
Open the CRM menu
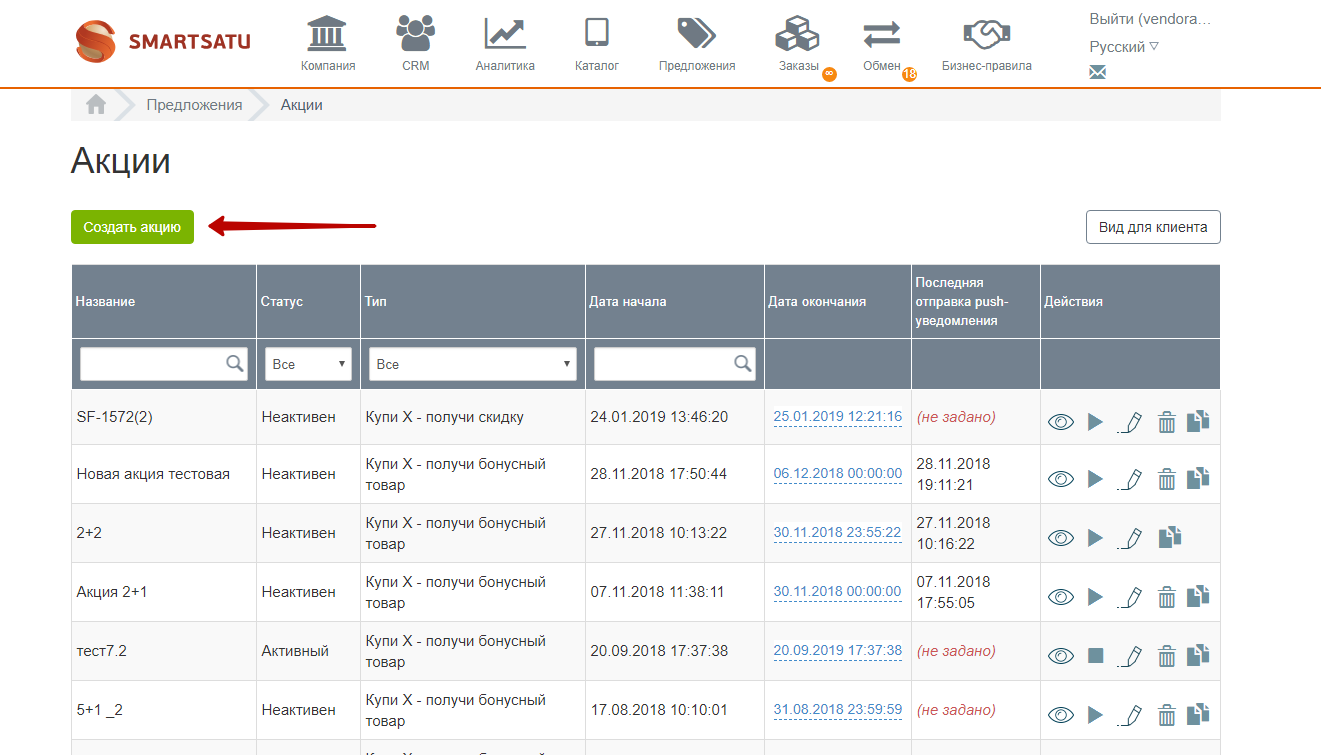(x=415, y=44)
